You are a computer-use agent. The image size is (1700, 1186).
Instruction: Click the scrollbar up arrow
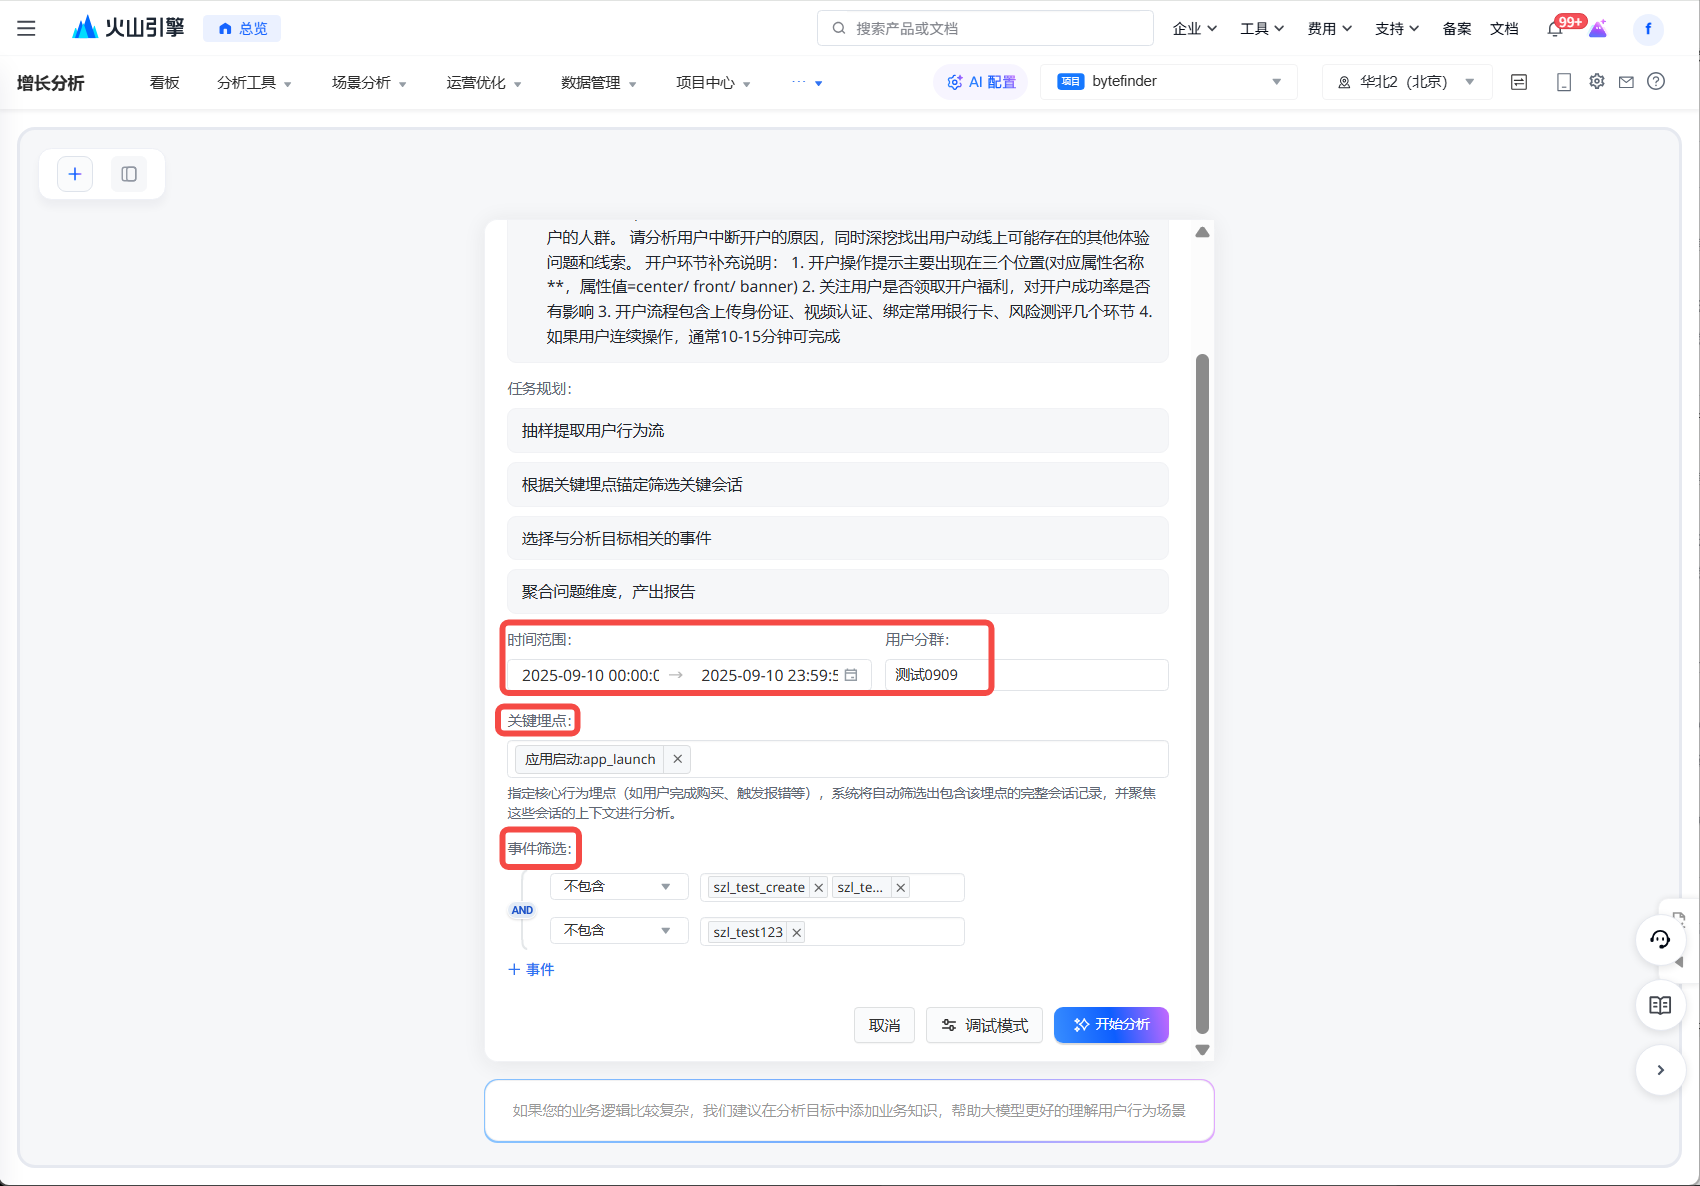point(1202,232)
